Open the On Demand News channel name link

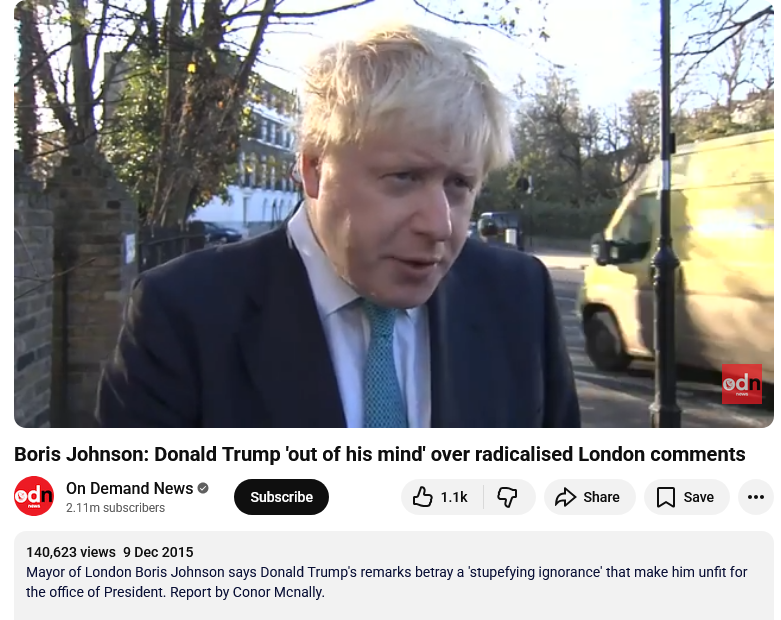130,489
